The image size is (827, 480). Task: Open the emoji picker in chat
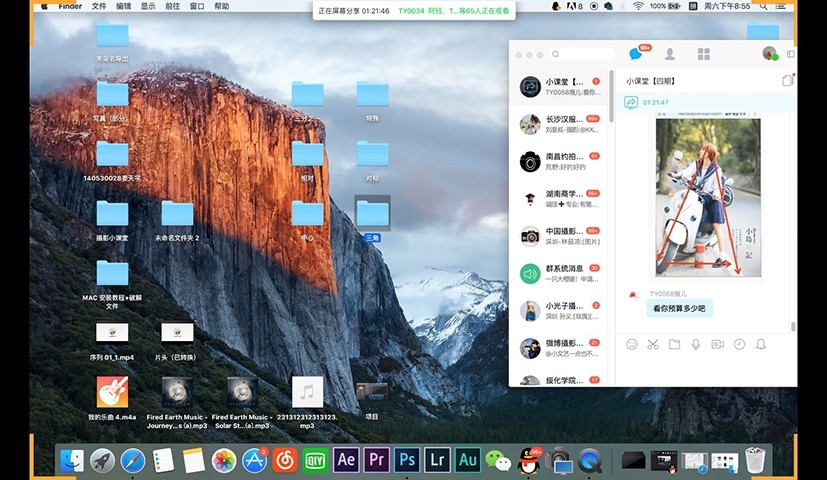[631, 344]
